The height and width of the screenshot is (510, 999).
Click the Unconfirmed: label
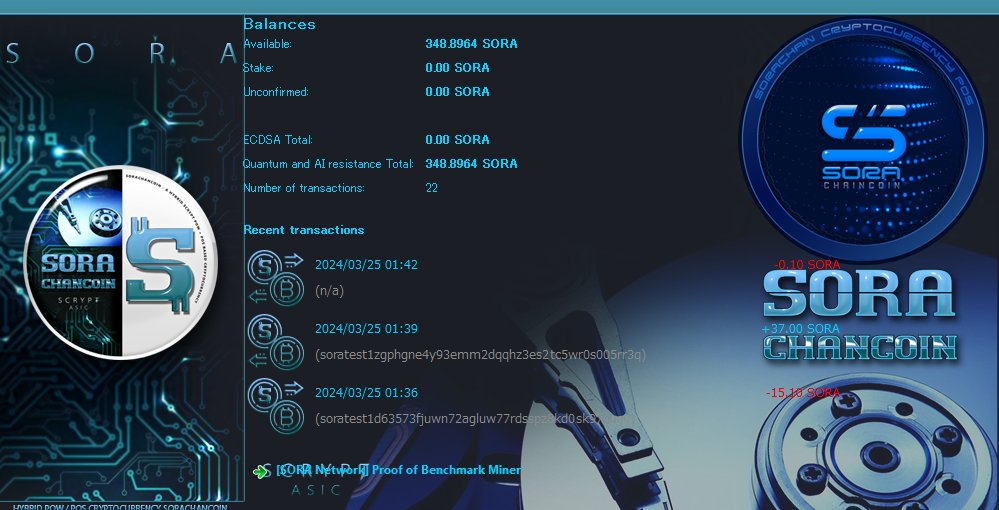click(276, 92)
